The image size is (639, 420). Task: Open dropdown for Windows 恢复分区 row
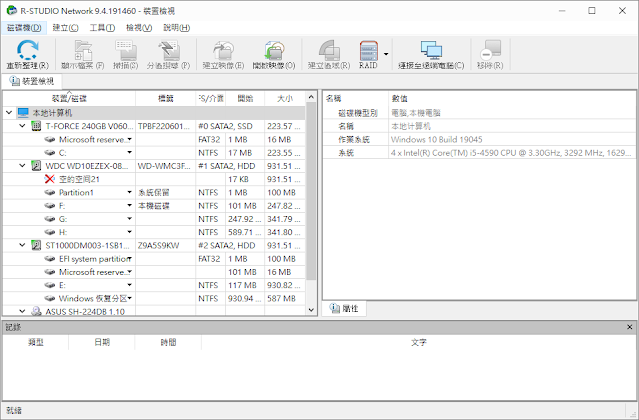(130, 298)
